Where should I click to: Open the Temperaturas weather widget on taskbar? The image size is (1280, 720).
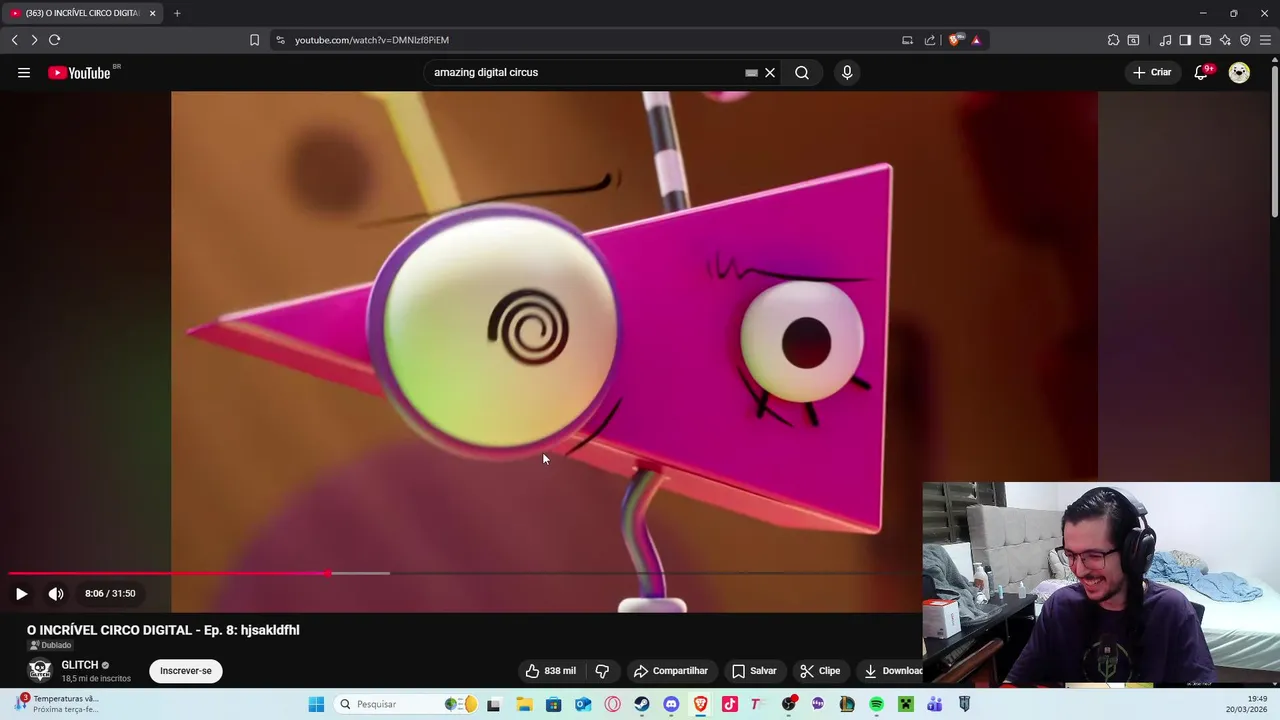point(58,704)
